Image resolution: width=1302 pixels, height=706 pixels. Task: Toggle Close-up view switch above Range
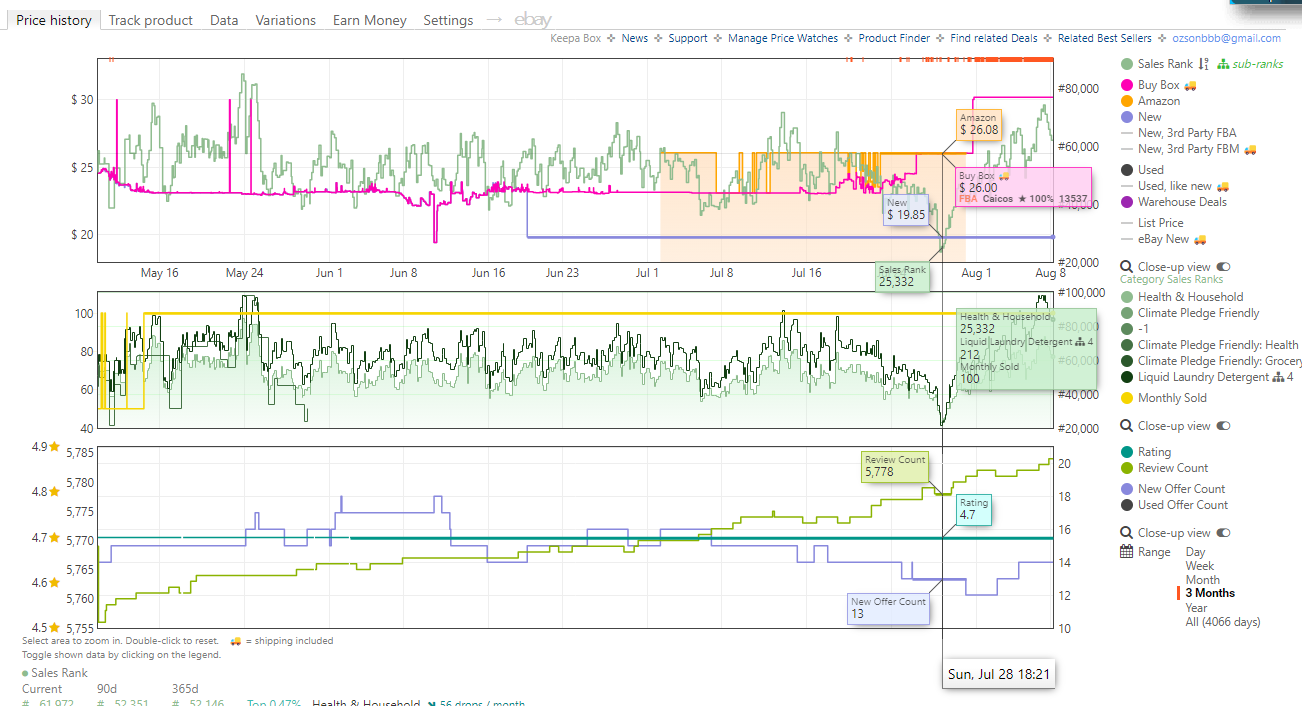(x=1224, y=533)
